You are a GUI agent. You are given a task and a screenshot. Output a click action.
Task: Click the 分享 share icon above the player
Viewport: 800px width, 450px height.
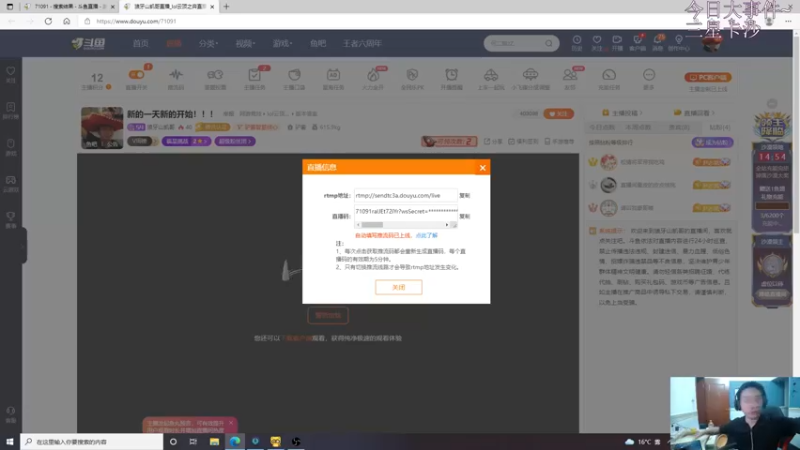[x=494, y=141]
